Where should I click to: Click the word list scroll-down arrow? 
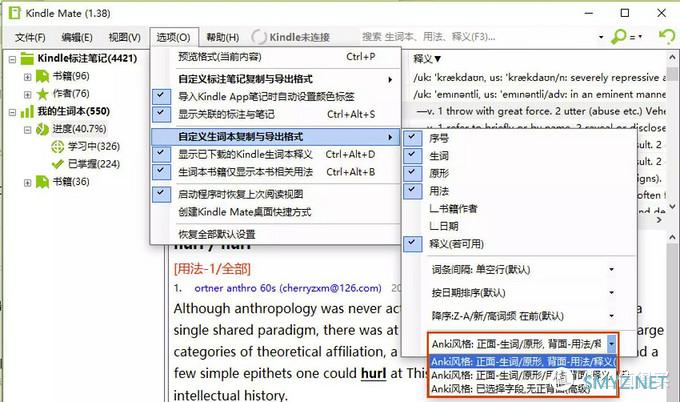(672, 206)
